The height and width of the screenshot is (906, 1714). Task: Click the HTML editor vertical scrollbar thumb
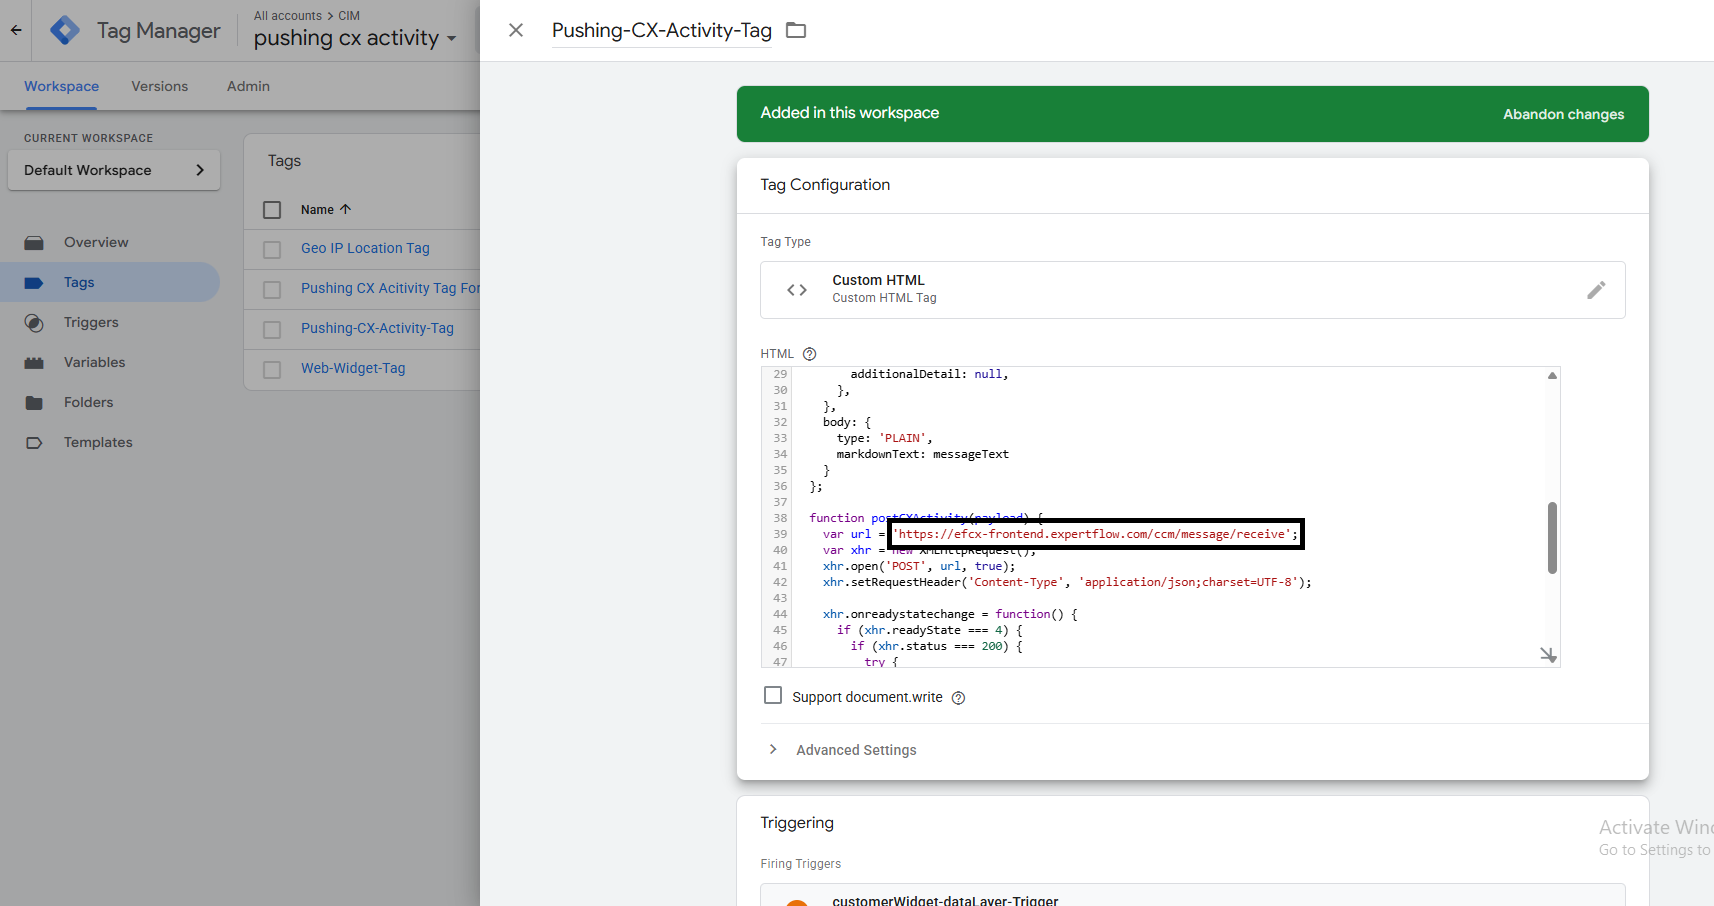1552,538
